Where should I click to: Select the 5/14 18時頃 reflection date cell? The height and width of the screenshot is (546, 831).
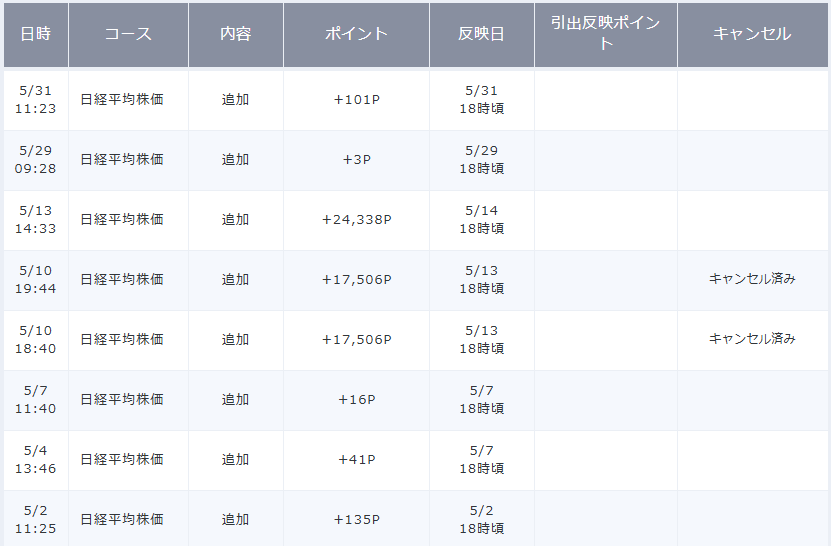point(482,219)
